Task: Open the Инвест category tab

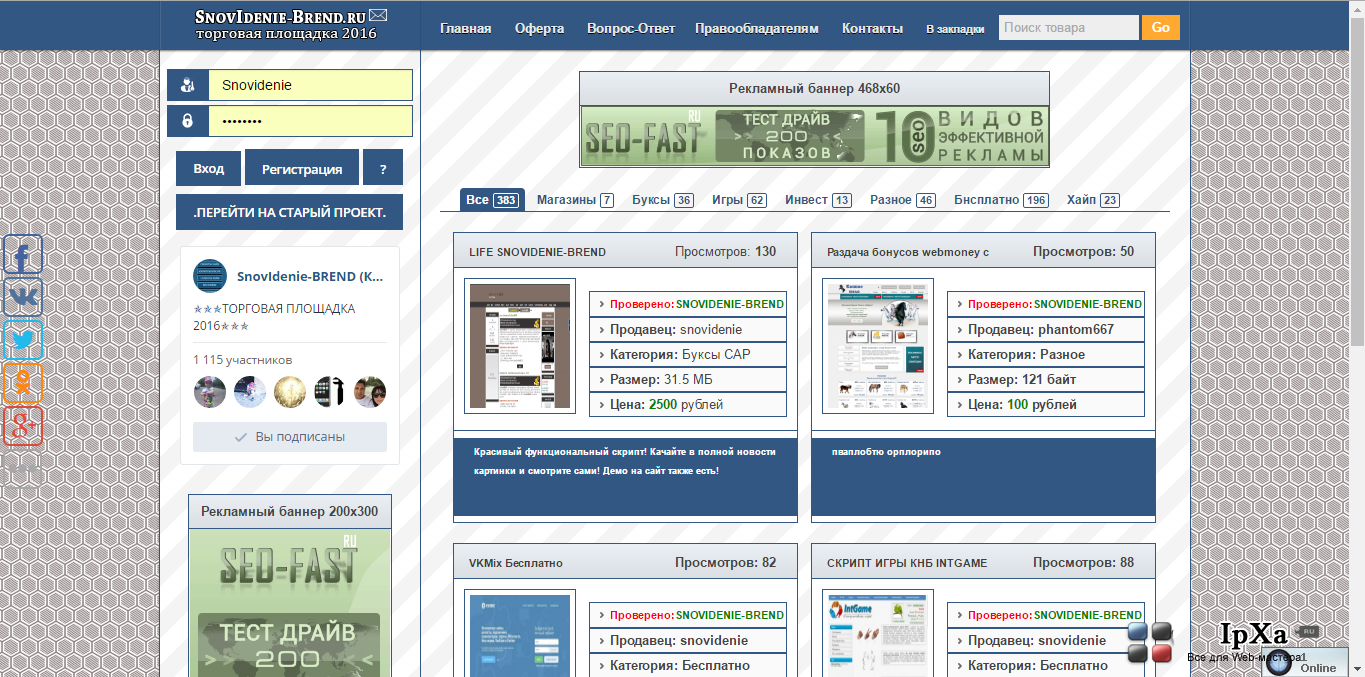Action: pyautogui.click(x=818, y=200)
